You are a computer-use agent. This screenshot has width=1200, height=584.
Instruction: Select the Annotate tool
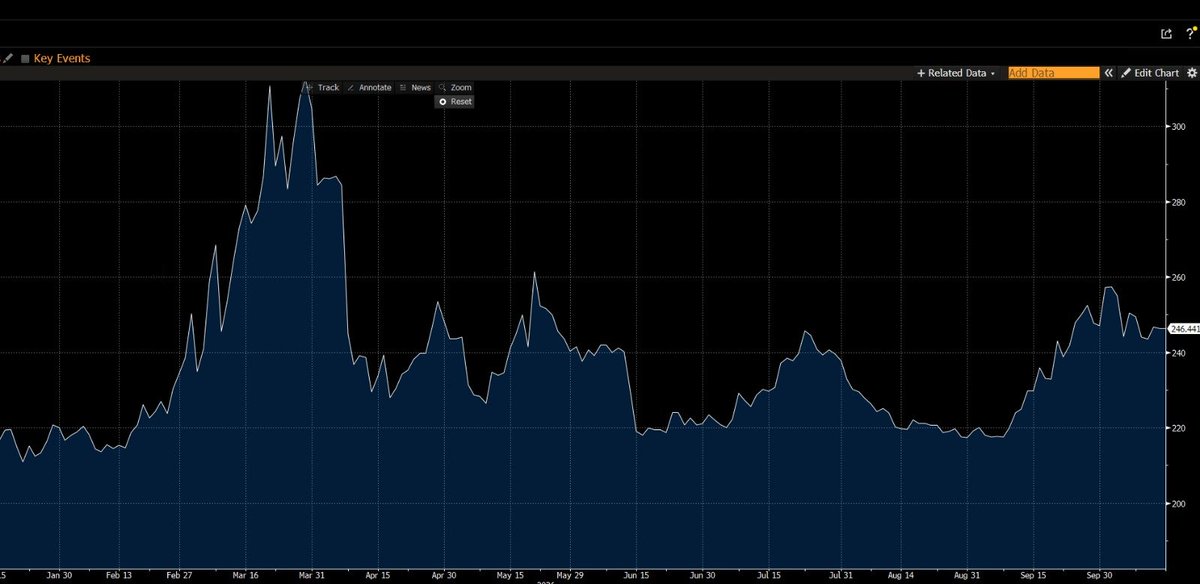coord(369,88)
